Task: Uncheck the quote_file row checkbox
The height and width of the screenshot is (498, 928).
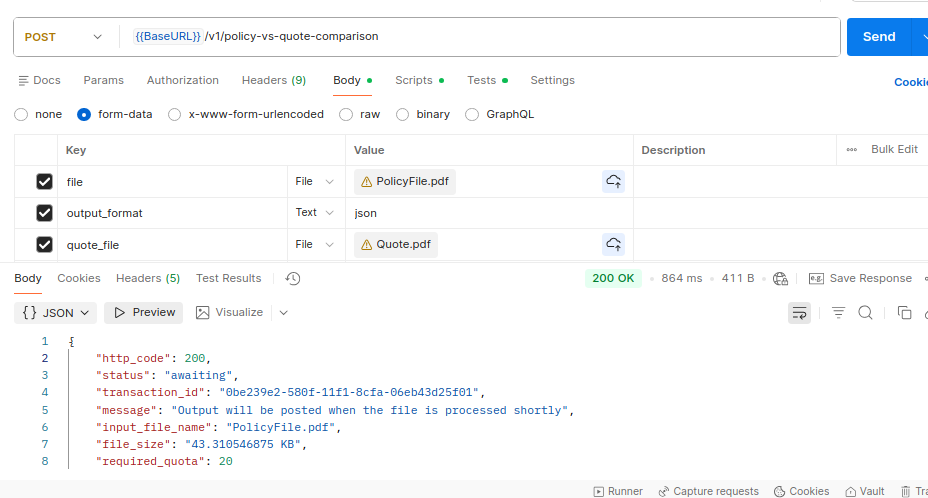Action: (x=44, y=244)
